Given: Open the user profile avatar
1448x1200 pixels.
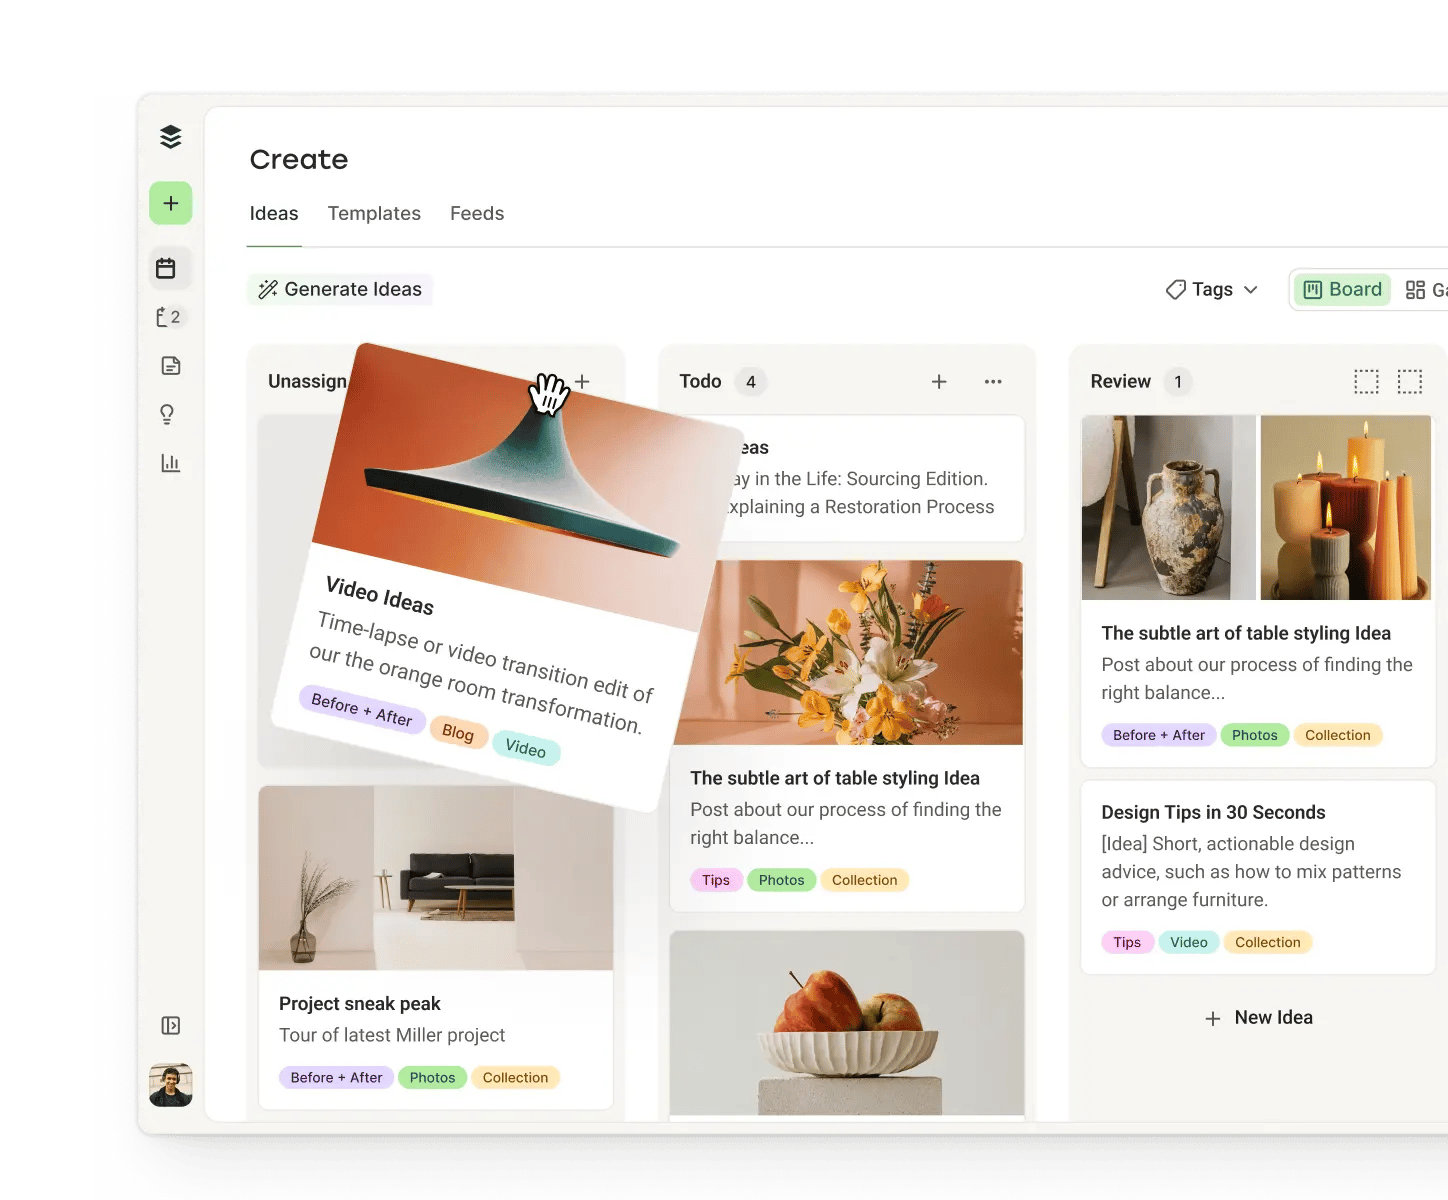Looking at the screenshot, I should 170,1084.
